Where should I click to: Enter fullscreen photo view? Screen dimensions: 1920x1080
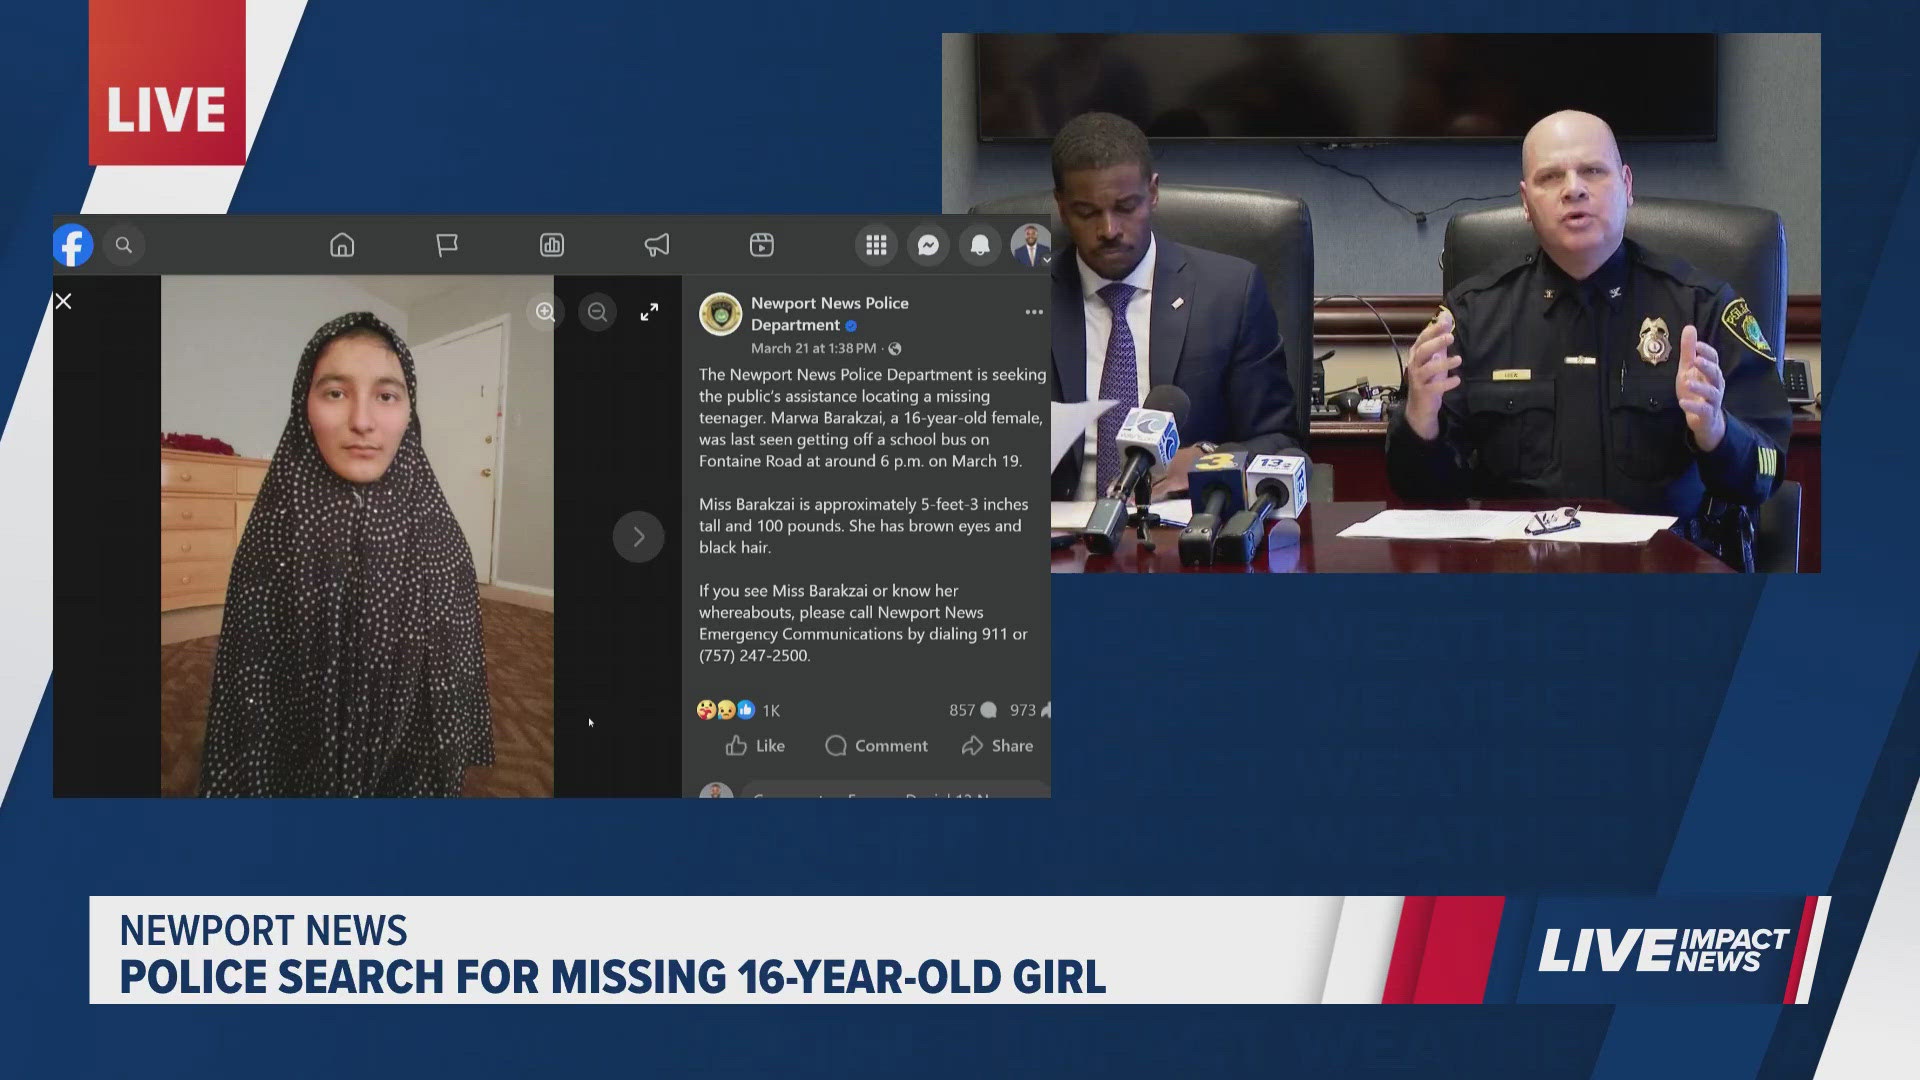pos(649,312)
